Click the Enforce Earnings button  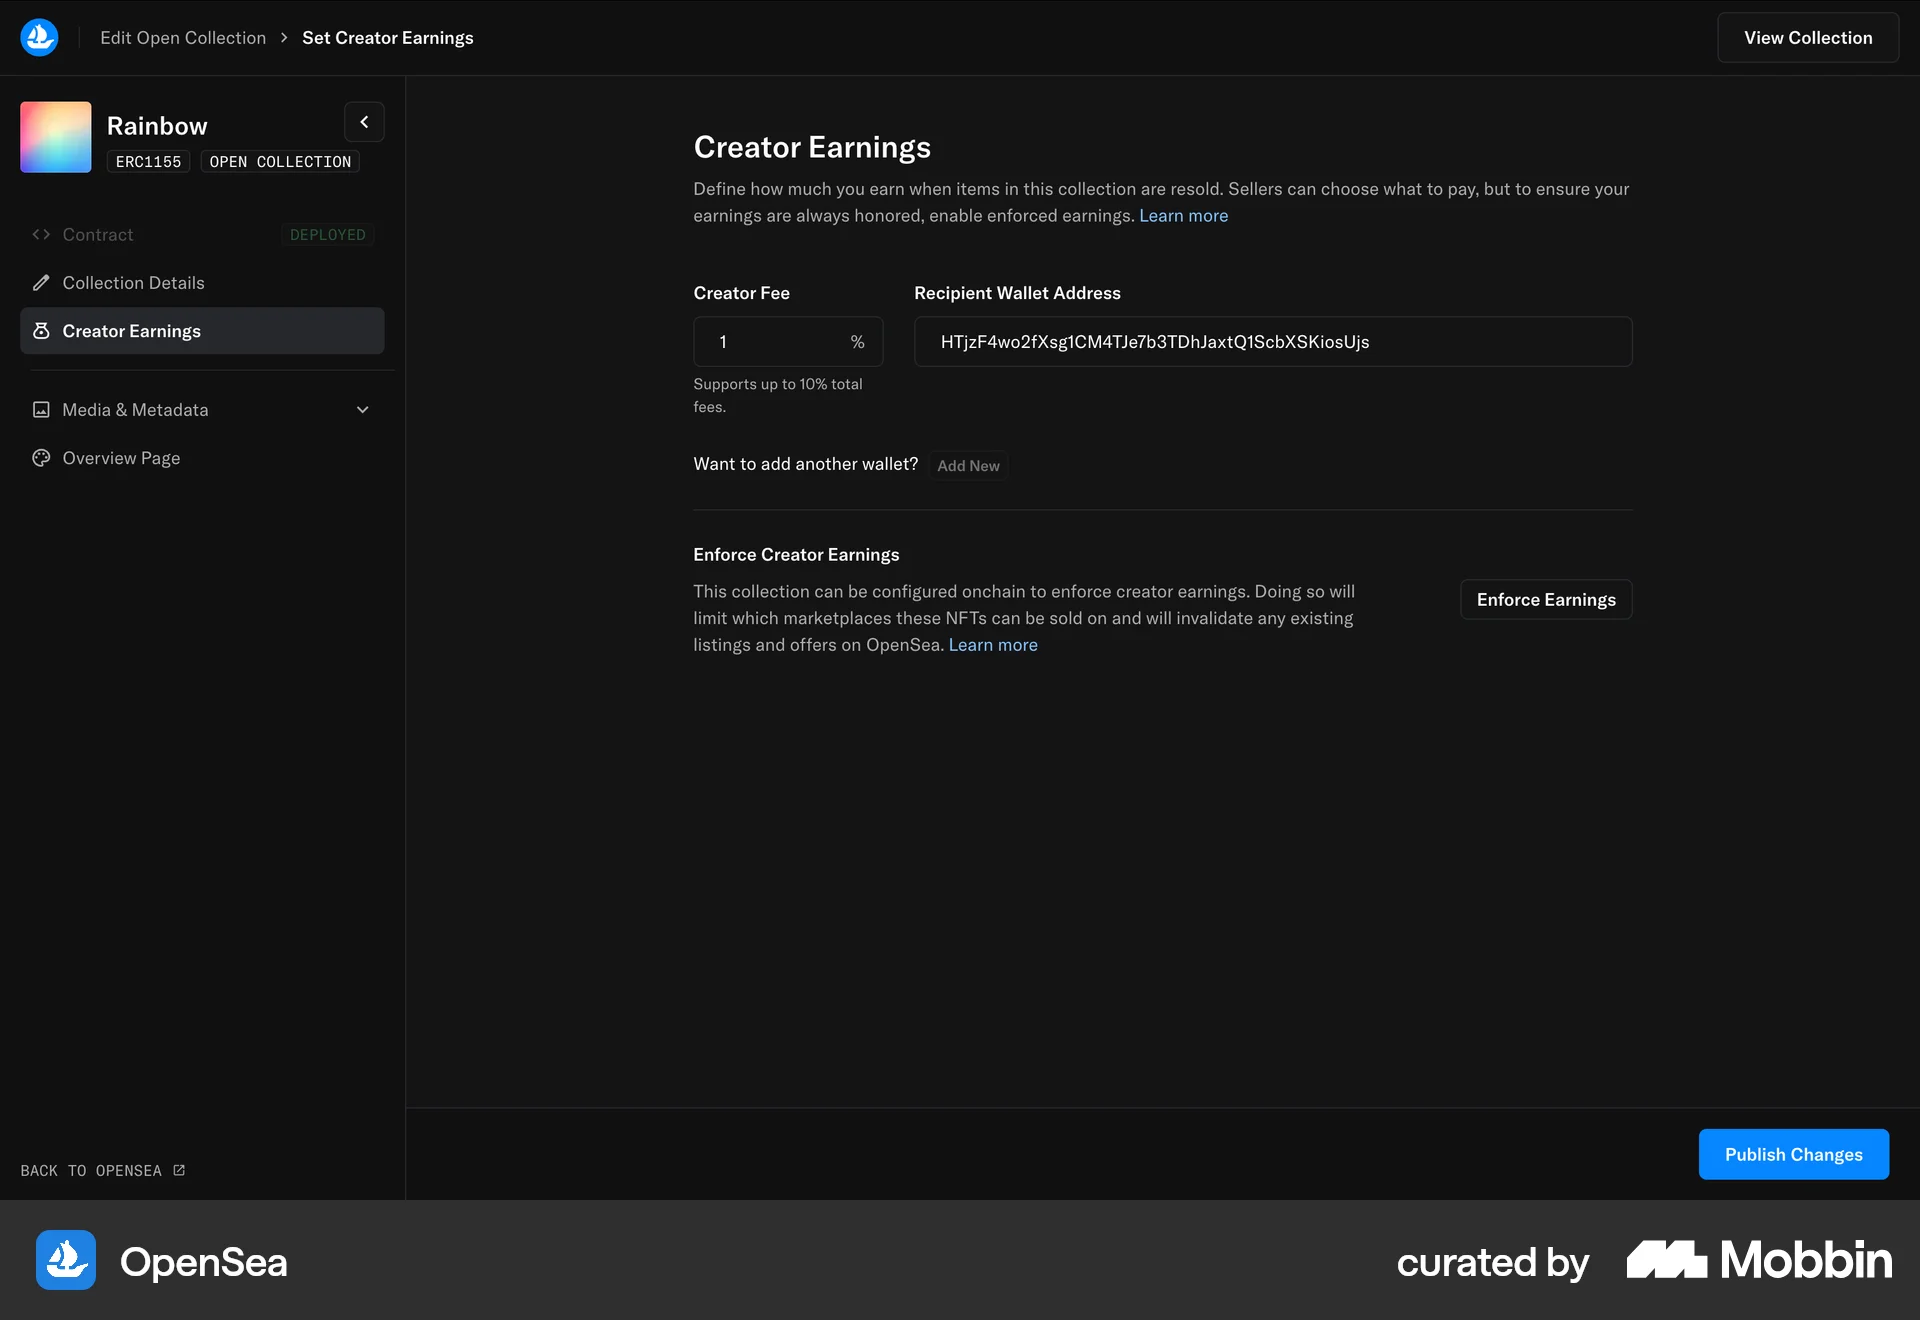click(x=1546, y=599)
